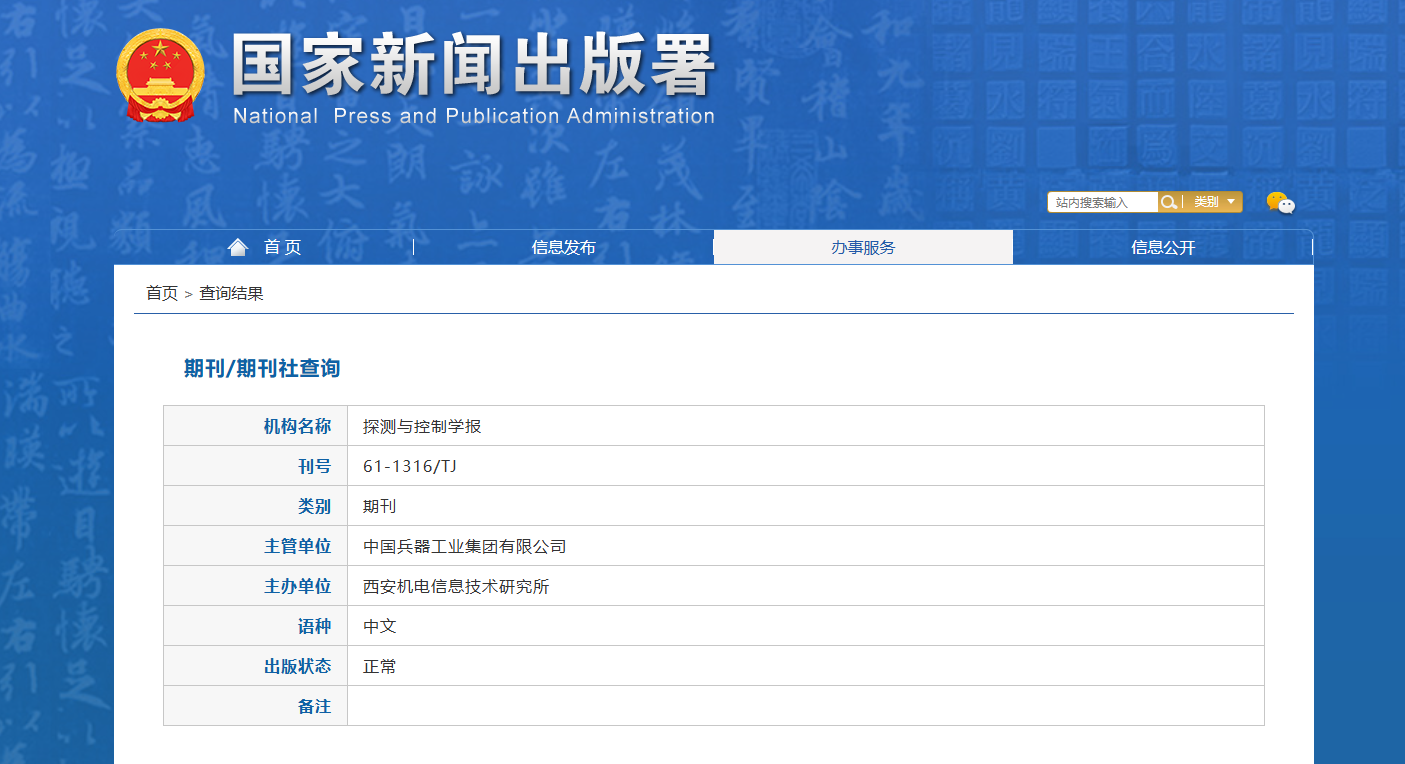Image resolution: width=1405 pixels, height=764 pixels.
Task: Click the national emblem logo
Action: coord(159,76)
